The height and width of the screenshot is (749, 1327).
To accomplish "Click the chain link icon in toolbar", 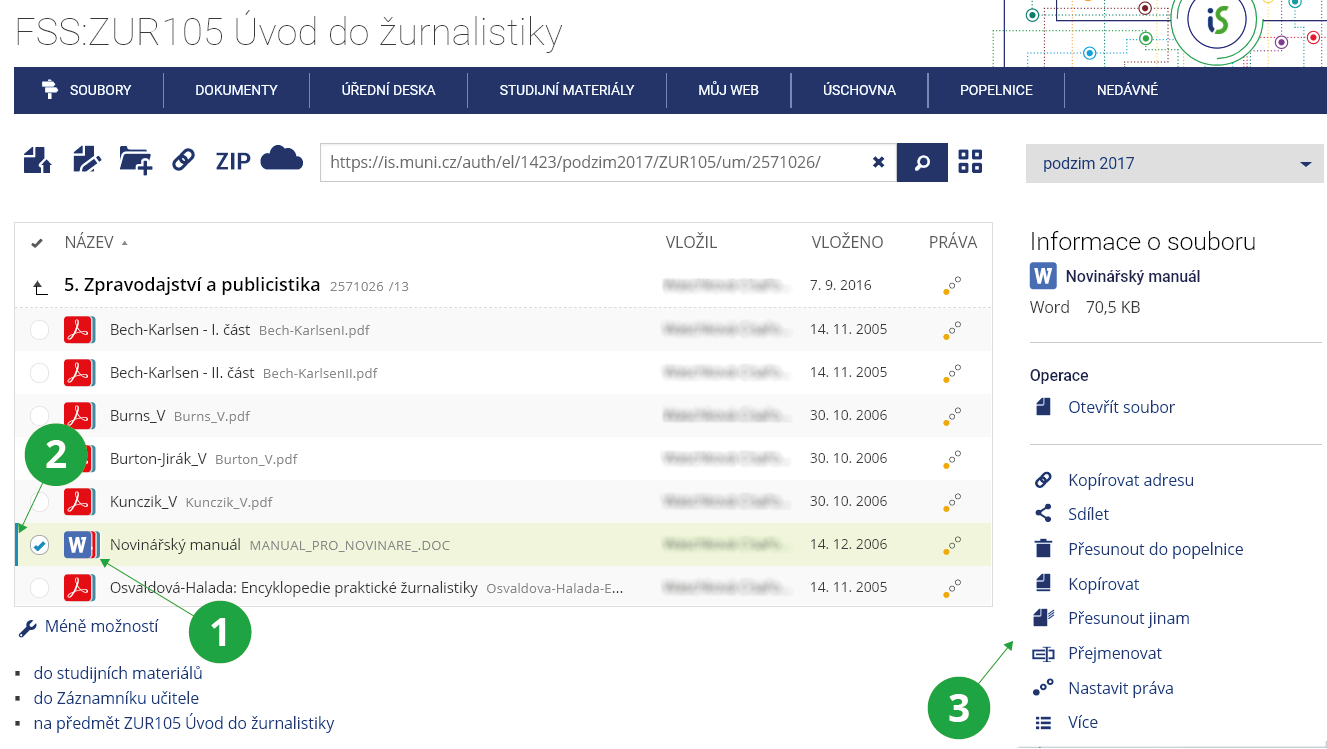I will (x=183, y=160).
